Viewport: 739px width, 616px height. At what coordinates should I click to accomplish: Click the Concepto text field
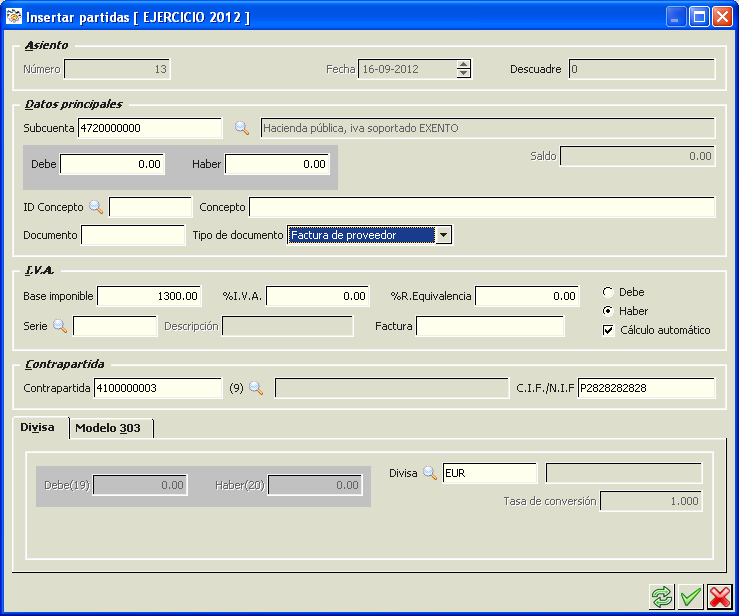pyautogui.click(x=482, y=207)
